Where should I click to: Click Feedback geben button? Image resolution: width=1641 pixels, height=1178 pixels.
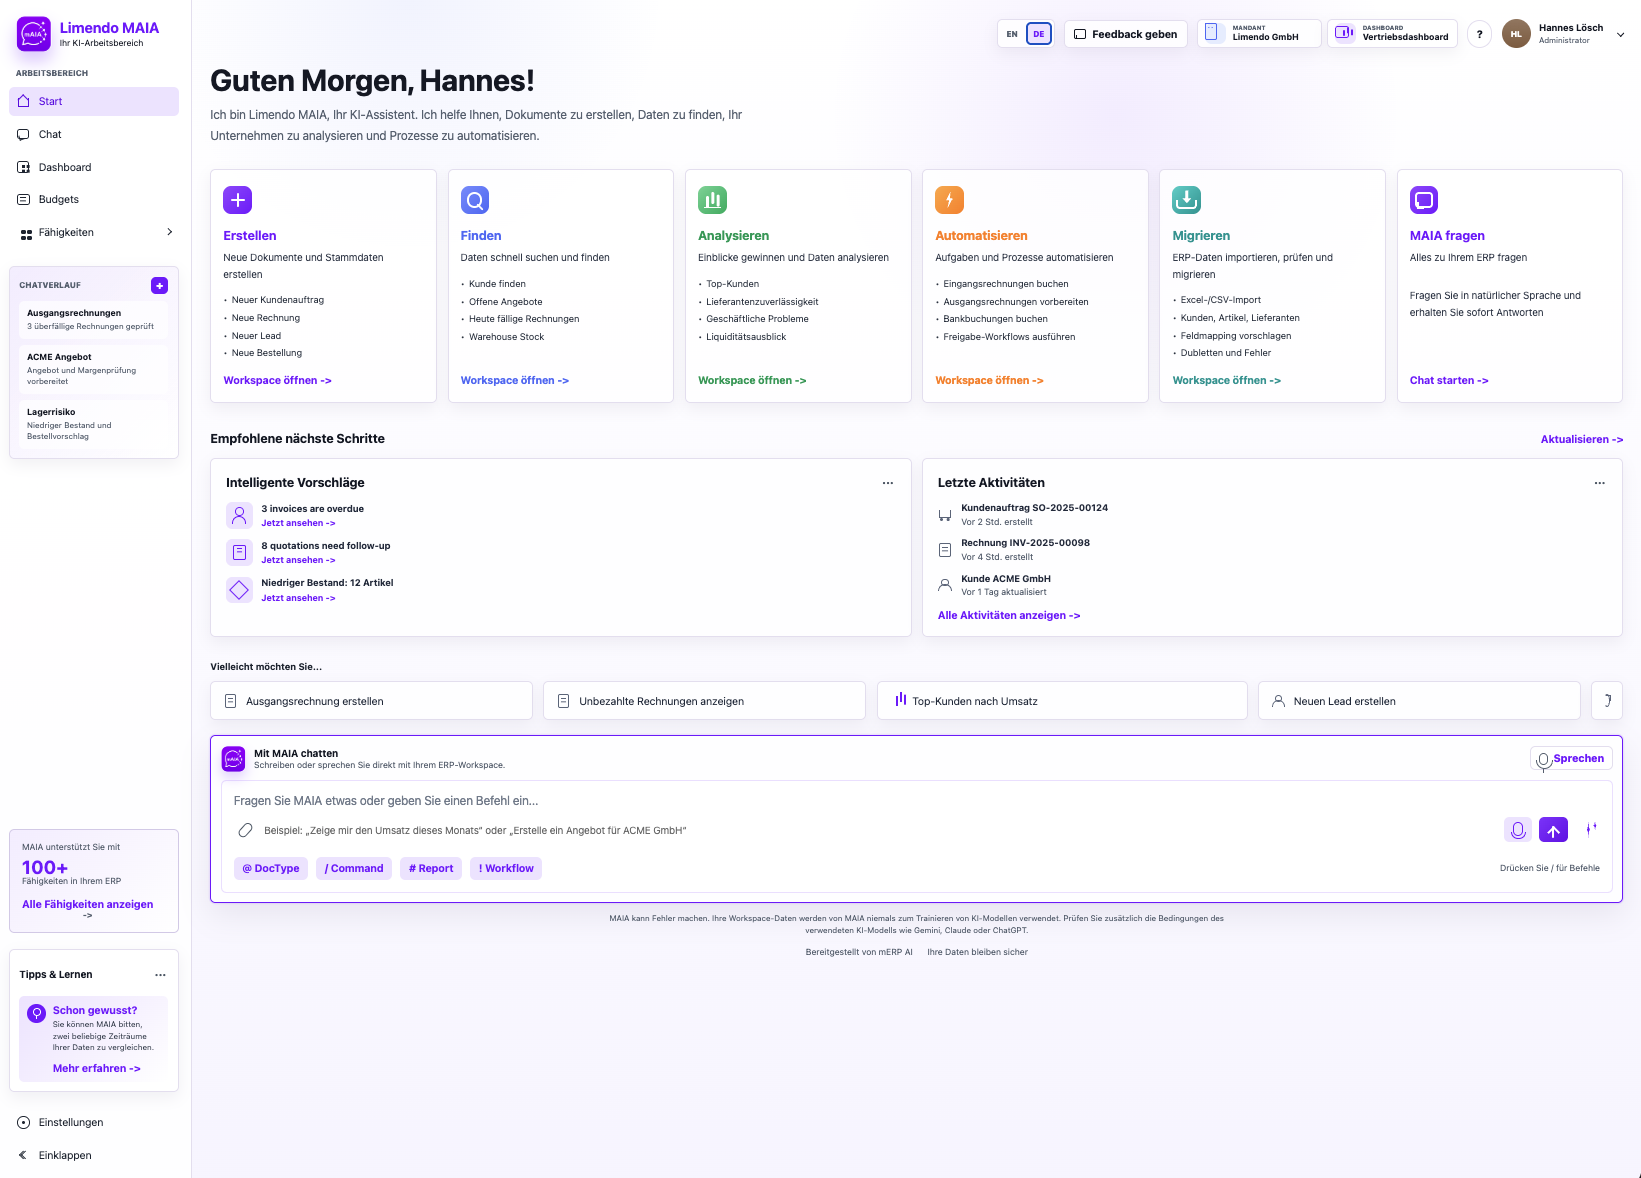tap(1126, 34)
